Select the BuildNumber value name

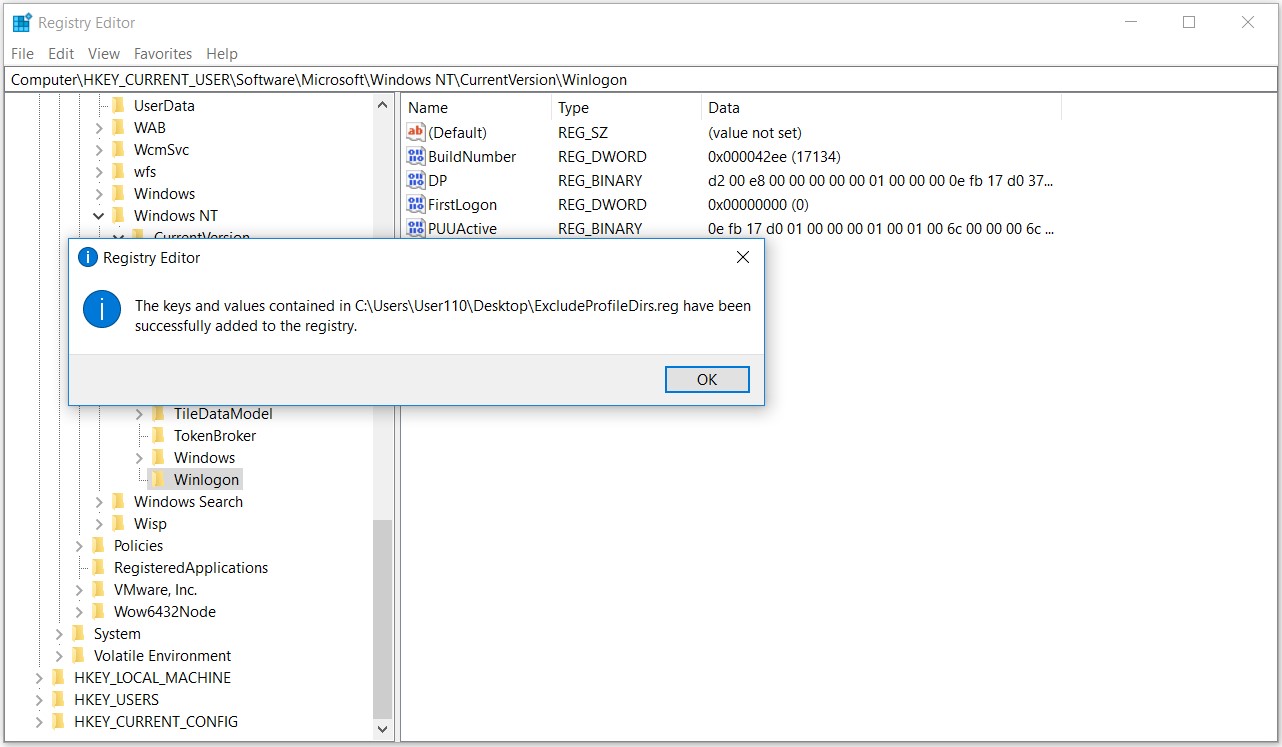(472, 156)
